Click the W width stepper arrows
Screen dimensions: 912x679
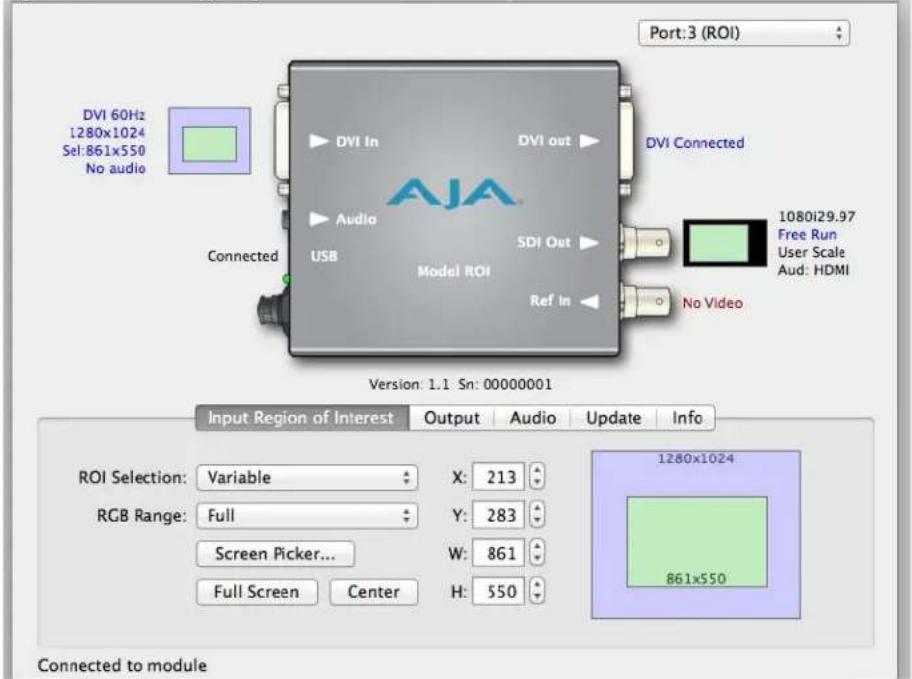537,552
